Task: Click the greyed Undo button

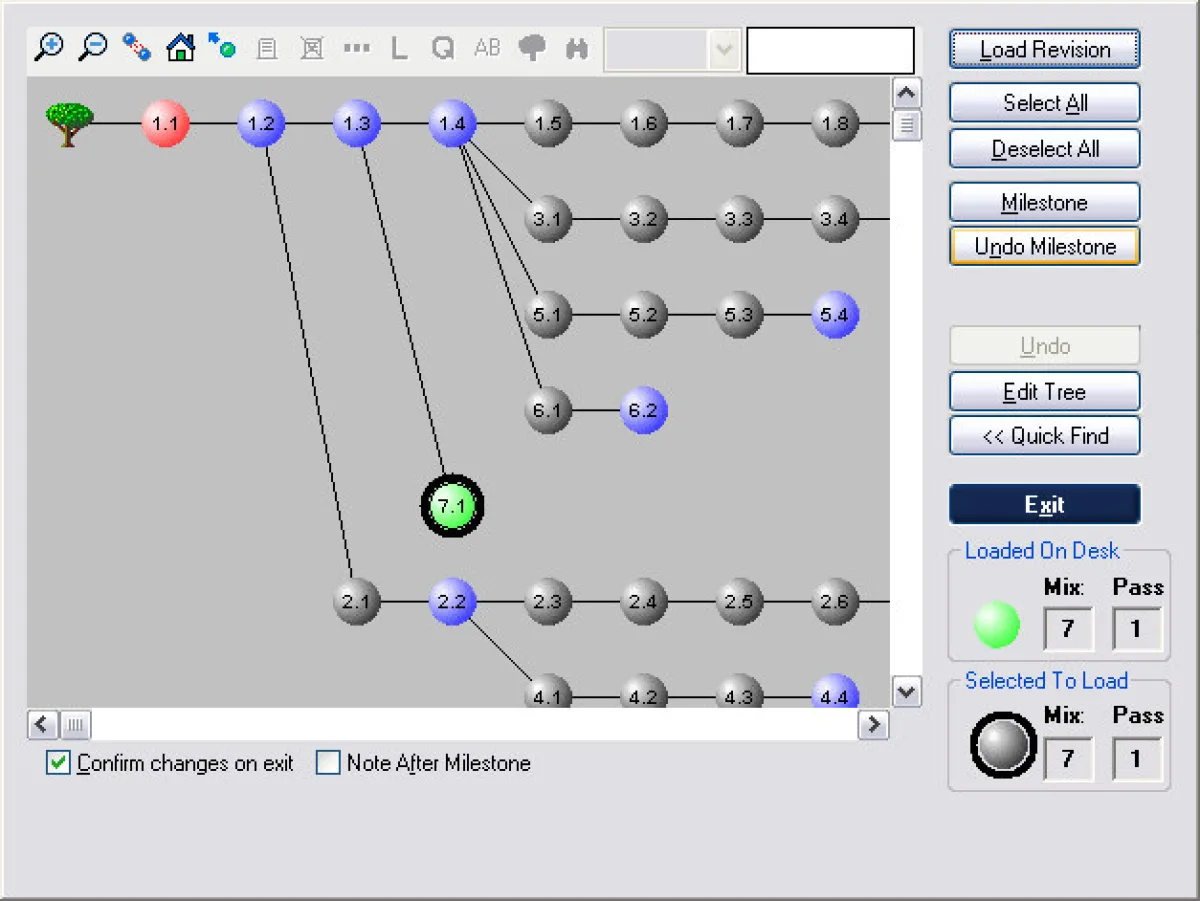Action: coord(1045,346)
